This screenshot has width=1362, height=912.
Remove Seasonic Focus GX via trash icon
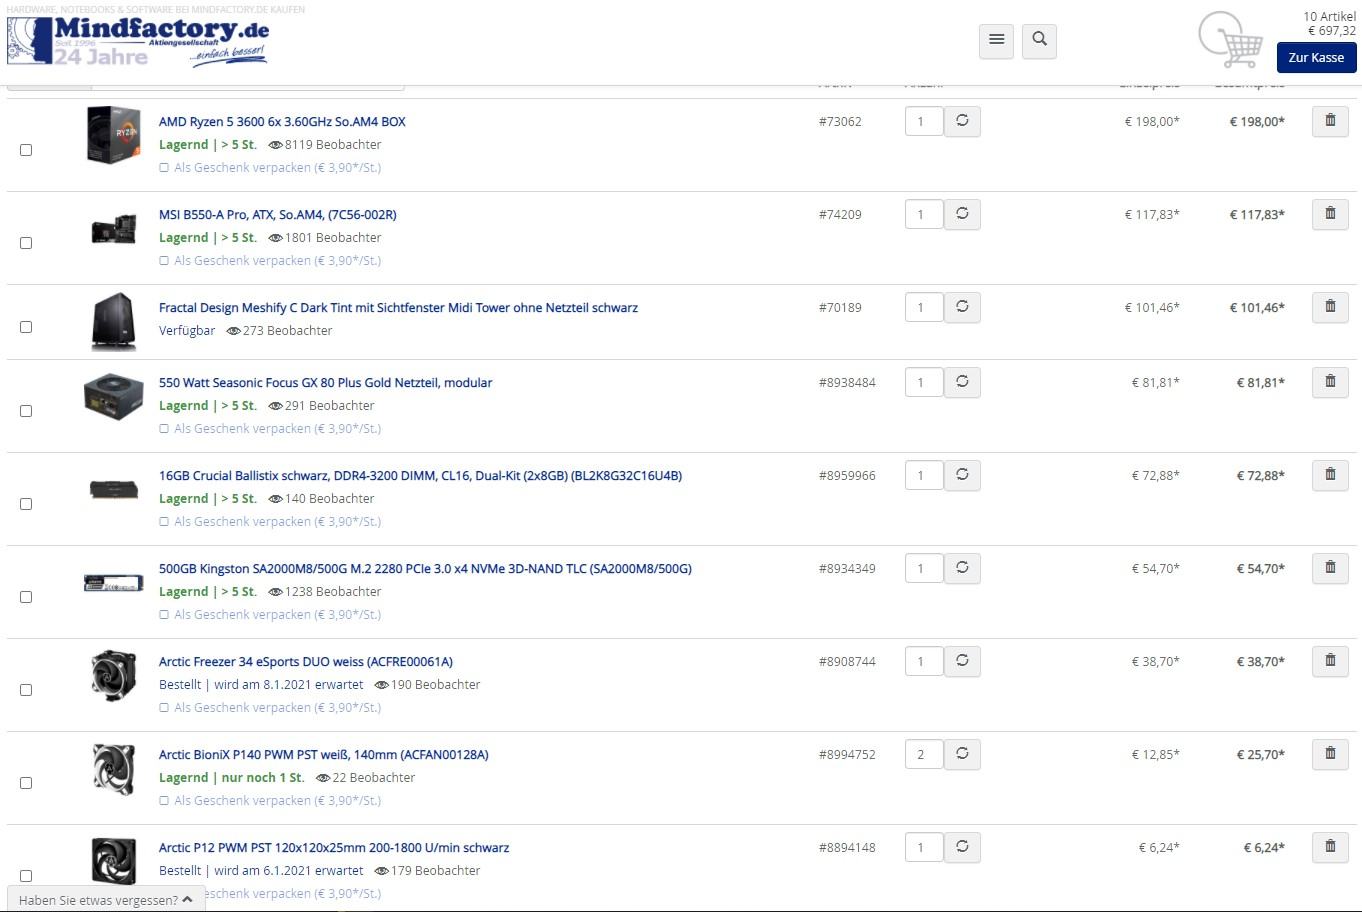coord(1330,382)
